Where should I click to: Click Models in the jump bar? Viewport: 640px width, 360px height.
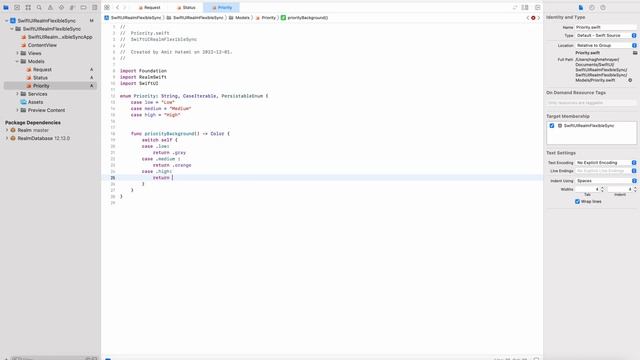click(x=239, y=18)
